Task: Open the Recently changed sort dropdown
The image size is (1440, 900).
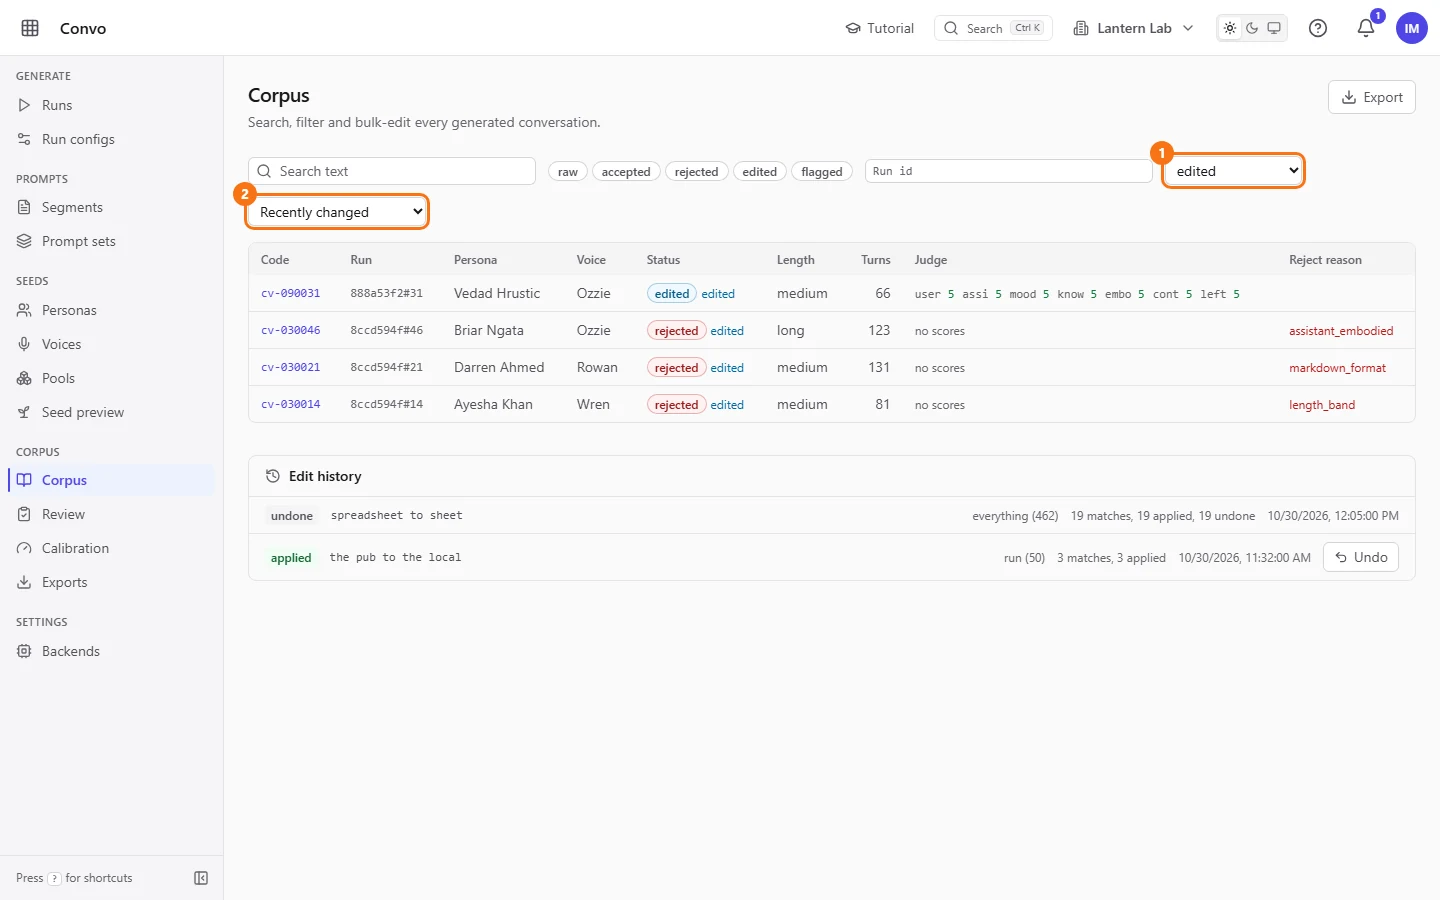Action: pos(338,212)
